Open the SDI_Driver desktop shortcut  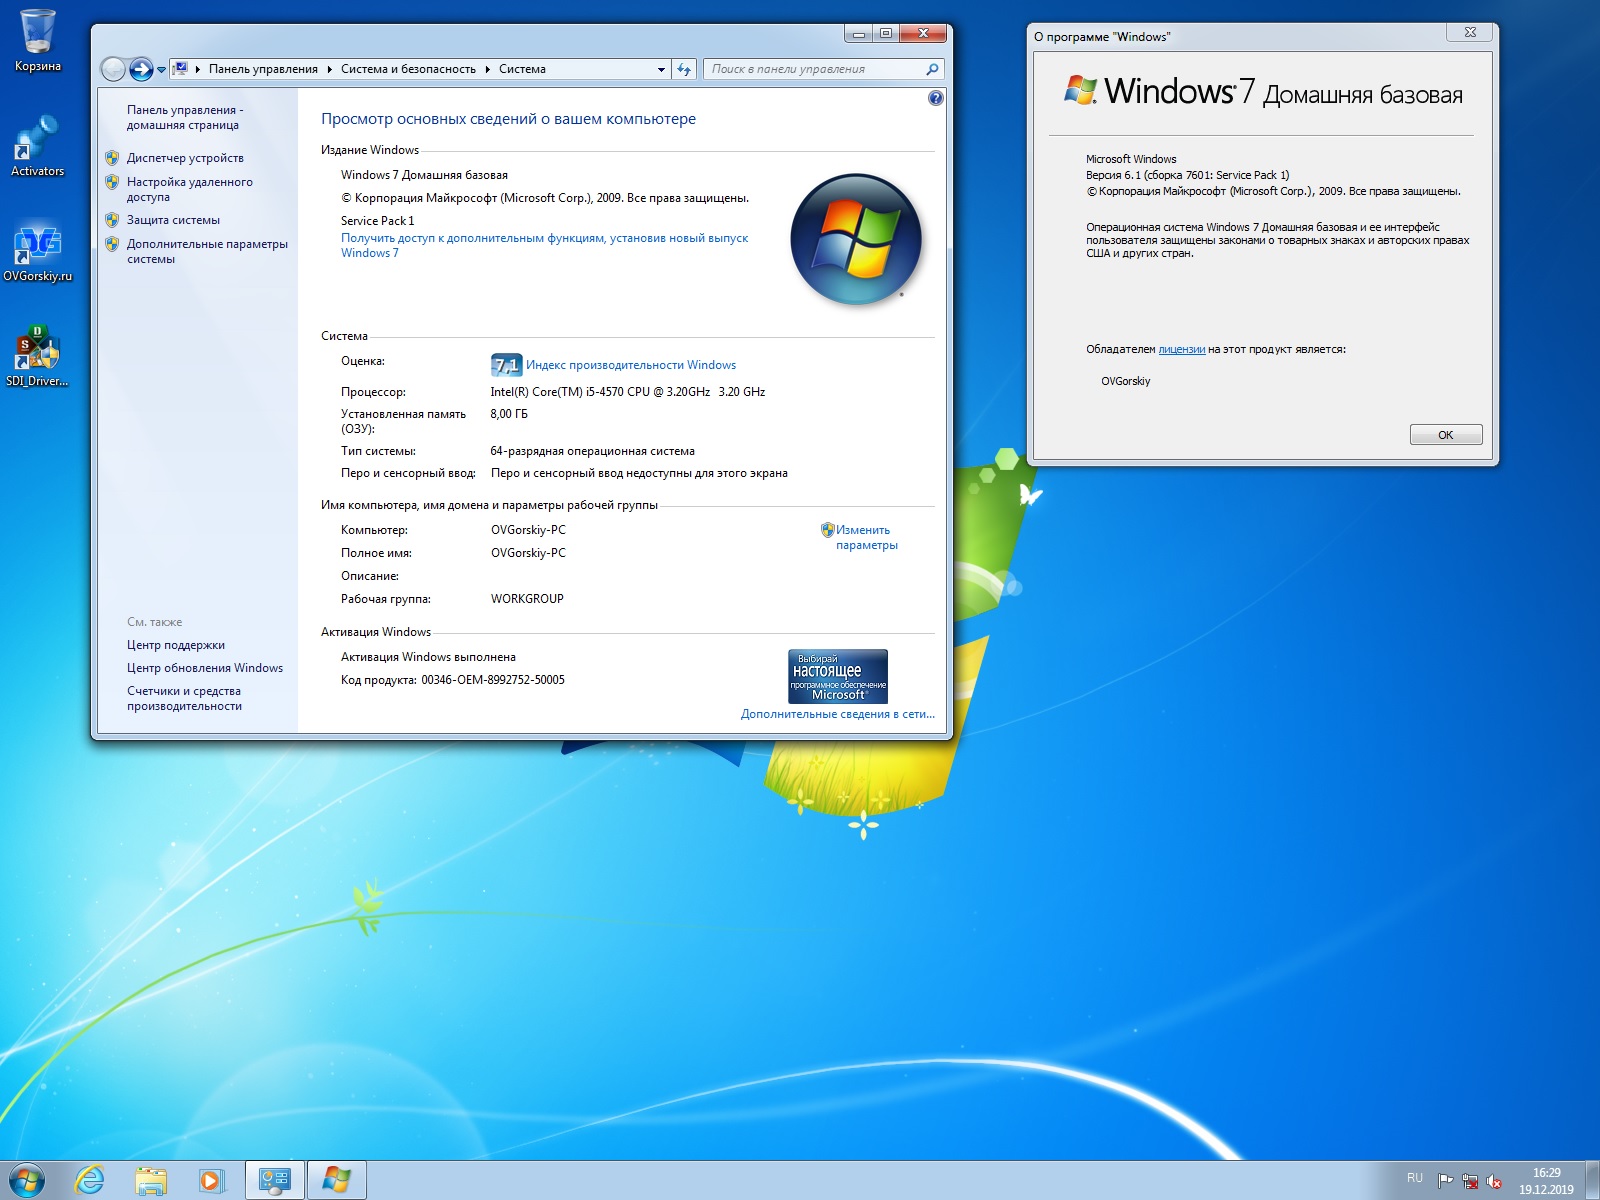tap(38, 357)
